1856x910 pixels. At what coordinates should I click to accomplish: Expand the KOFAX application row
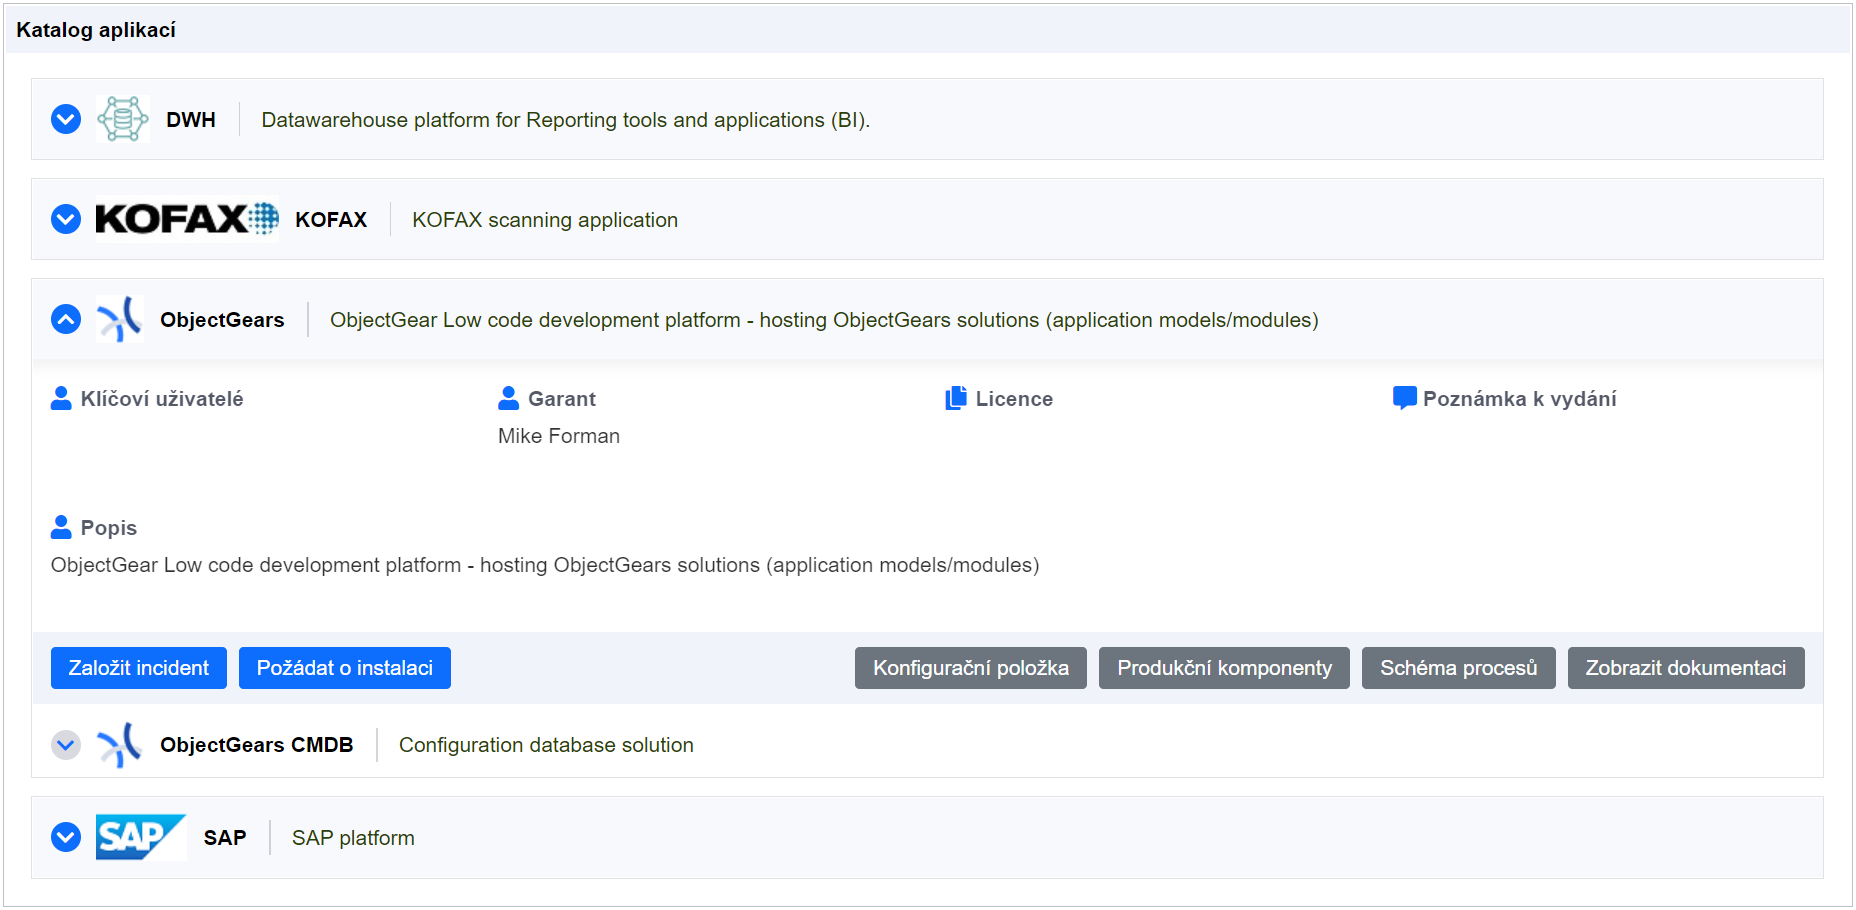[x=66, y=219]
